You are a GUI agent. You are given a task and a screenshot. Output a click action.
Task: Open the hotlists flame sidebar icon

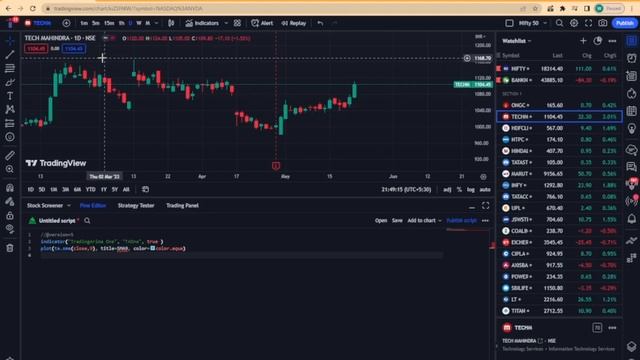(631, 93)
